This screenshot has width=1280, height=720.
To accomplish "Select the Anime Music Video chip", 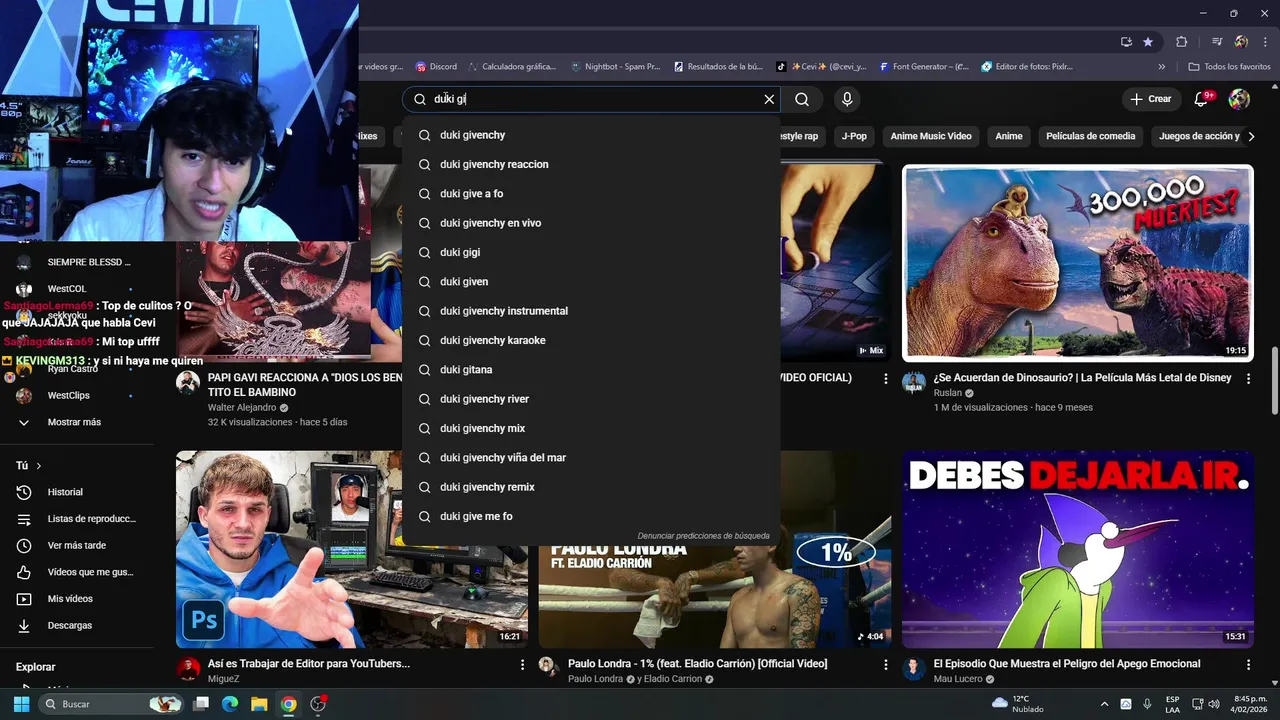I will click(931, 136).
